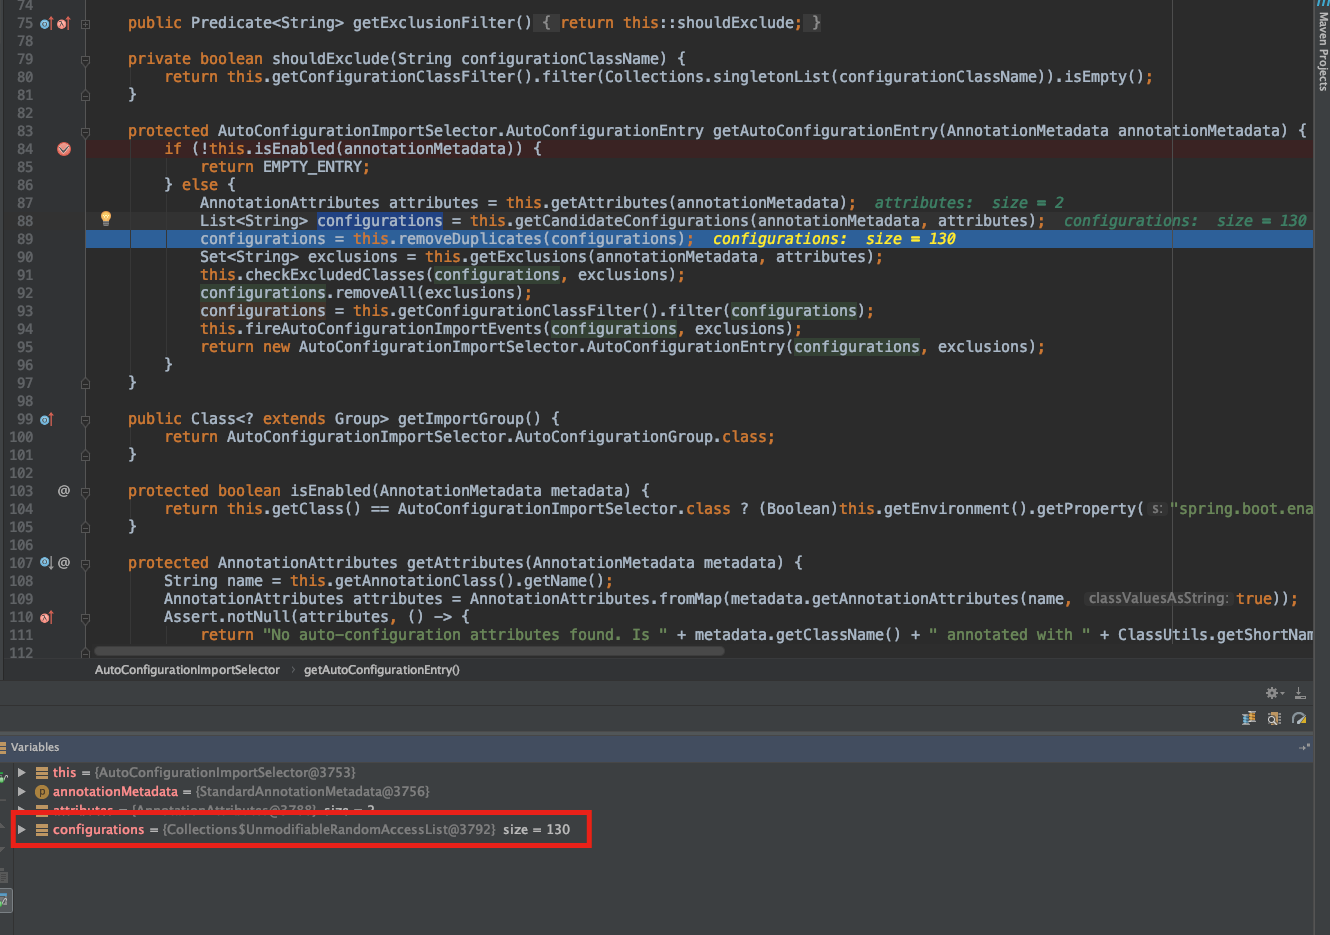Expand the 'this' variable node

coord(21,773)
